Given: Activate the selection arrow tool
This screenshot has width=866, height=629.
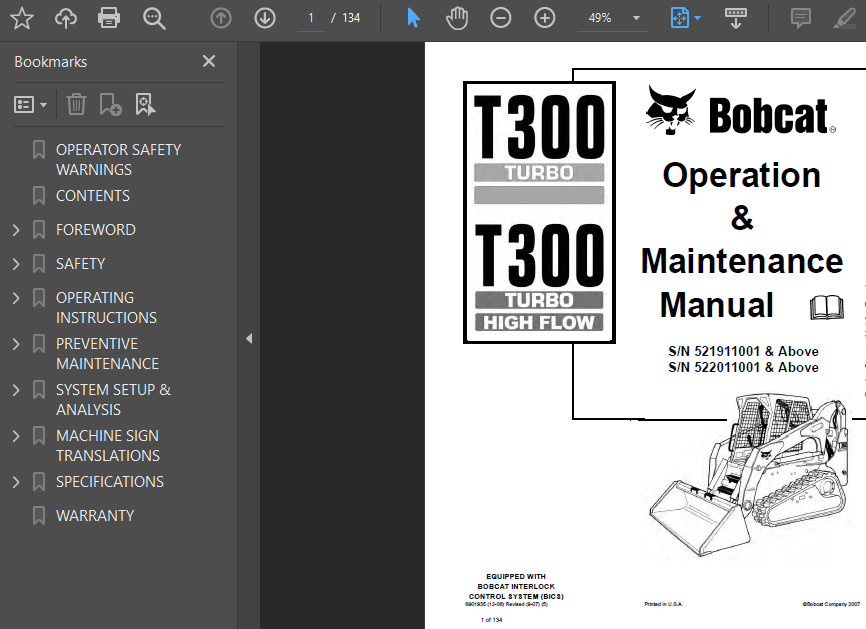Looking at the screenshot, I should (x=413, y=18).
